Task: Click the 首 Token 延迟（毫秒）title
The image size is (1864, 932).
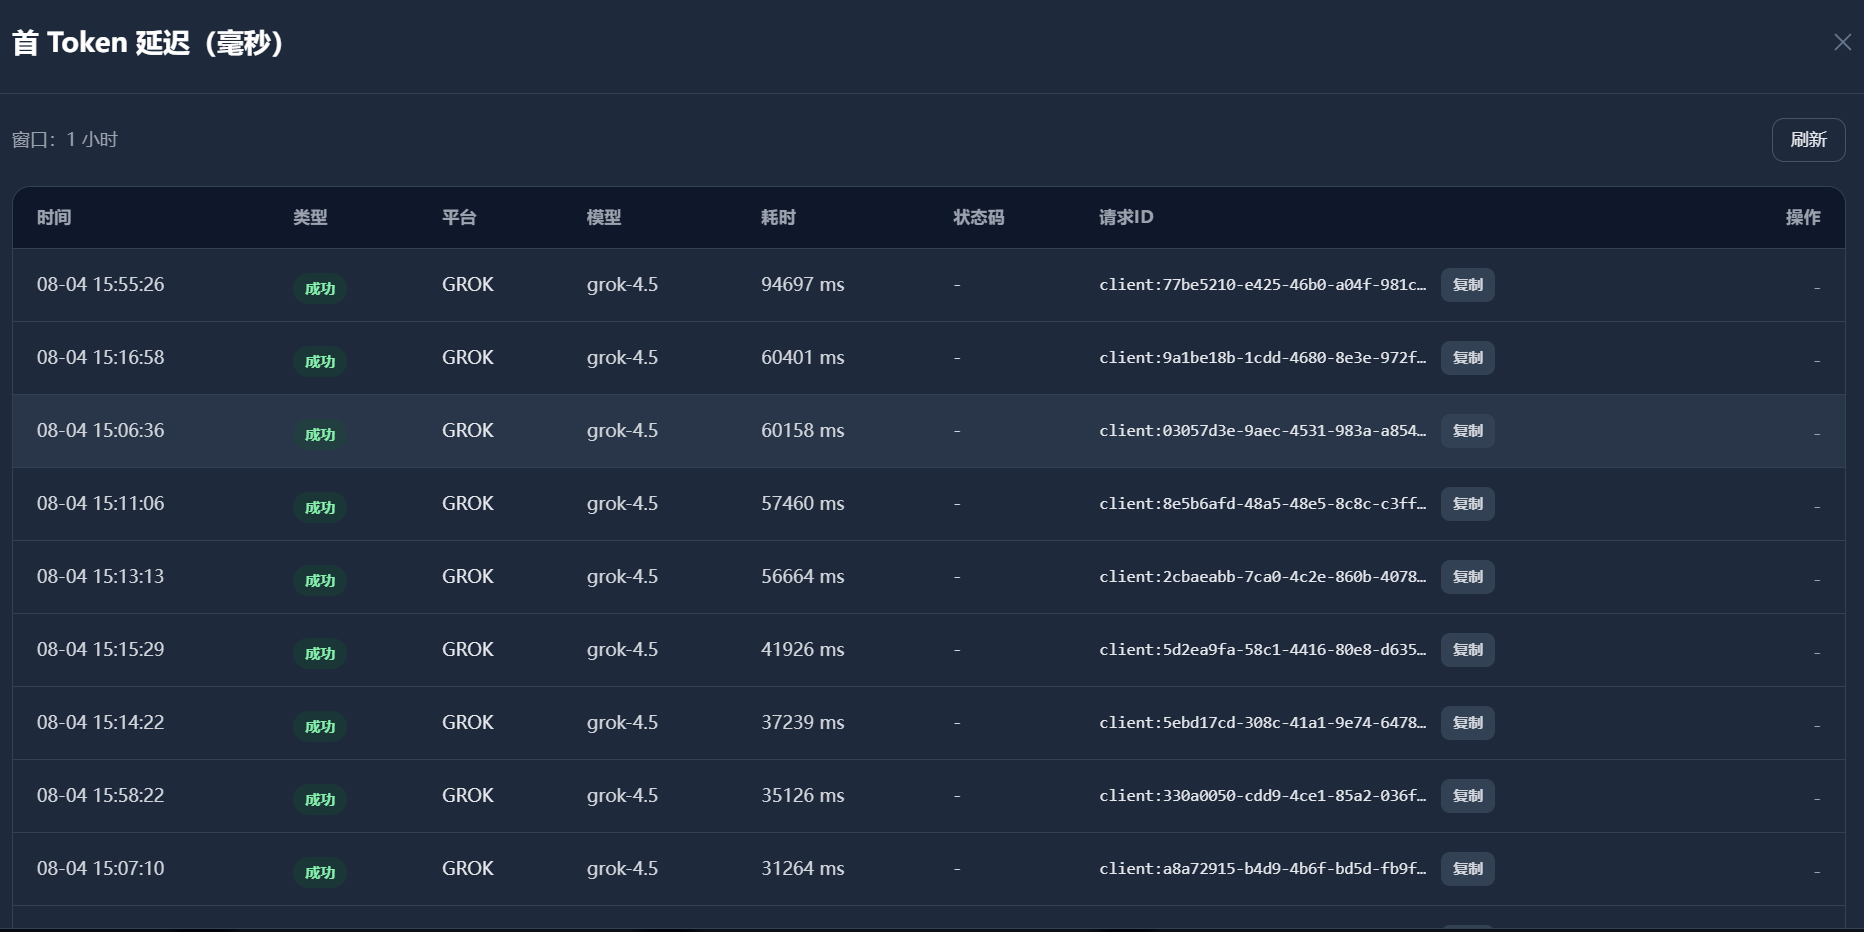Action: click(148, 43)
